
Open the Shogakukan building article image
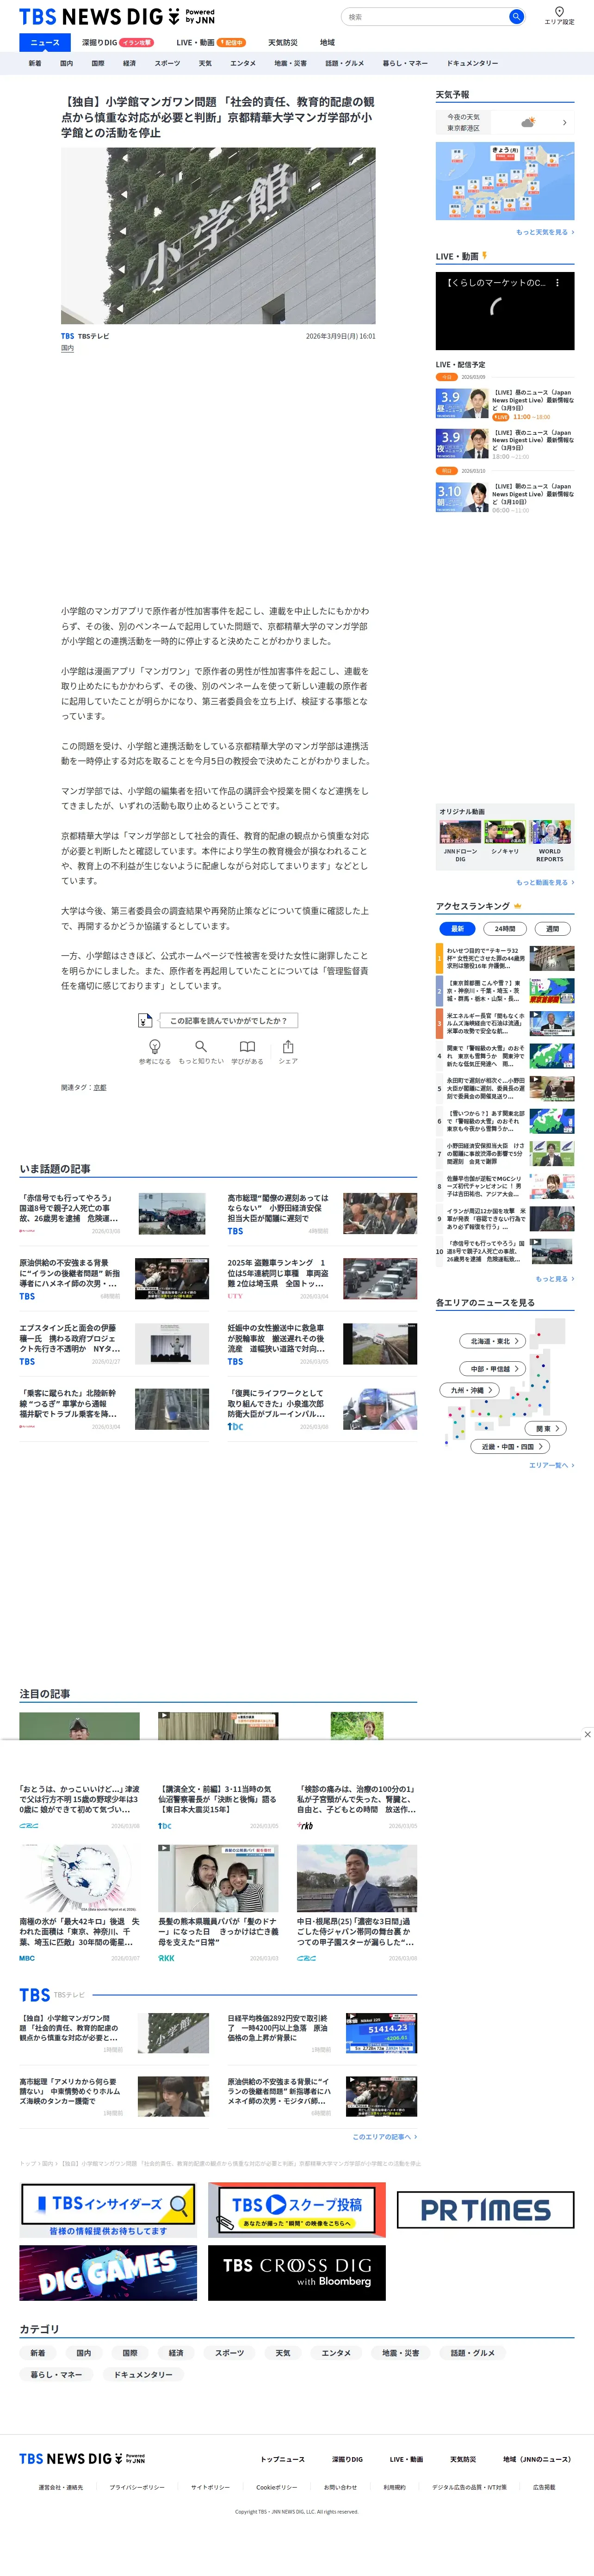point(218,235)
